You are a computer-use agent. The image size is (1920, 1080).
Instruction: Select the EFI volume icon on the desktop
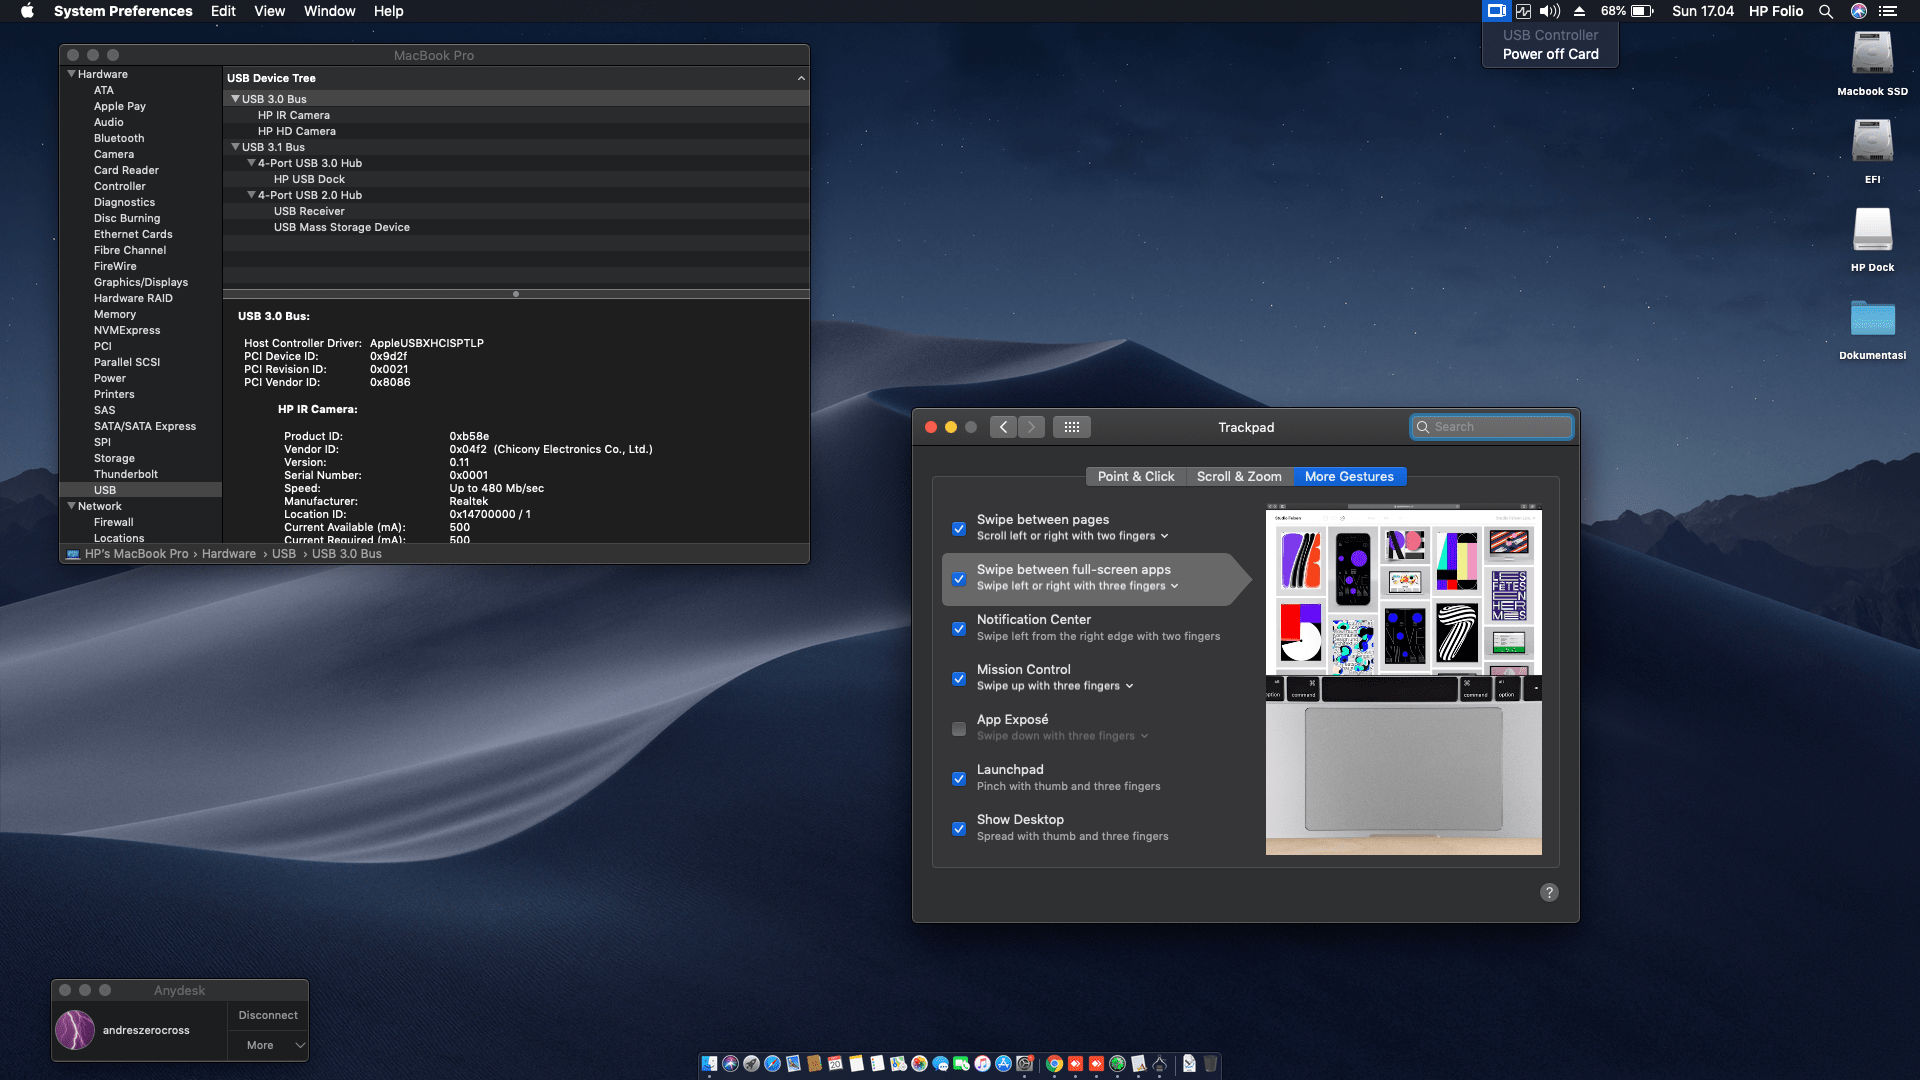tap(1872, 142)
